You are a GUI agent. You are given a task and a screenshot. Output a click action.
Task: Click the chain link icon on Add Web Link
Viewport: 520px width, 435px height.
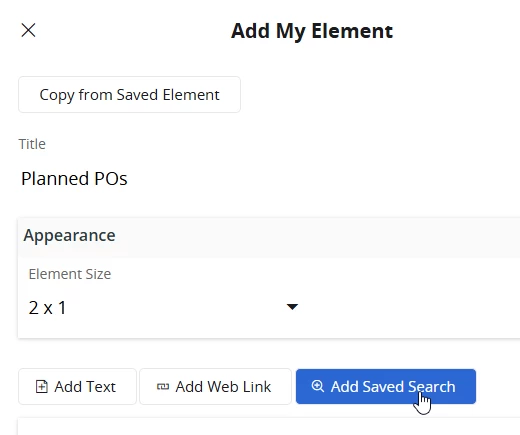tap(163, 387)
